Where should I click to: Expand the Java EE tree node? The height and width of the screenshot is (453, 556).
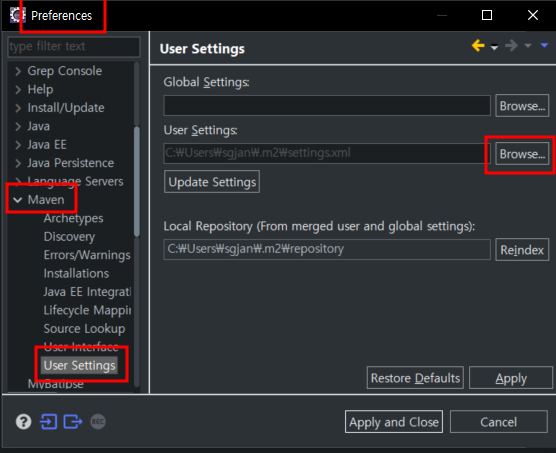pyautogui.click(x=18, y=145)
